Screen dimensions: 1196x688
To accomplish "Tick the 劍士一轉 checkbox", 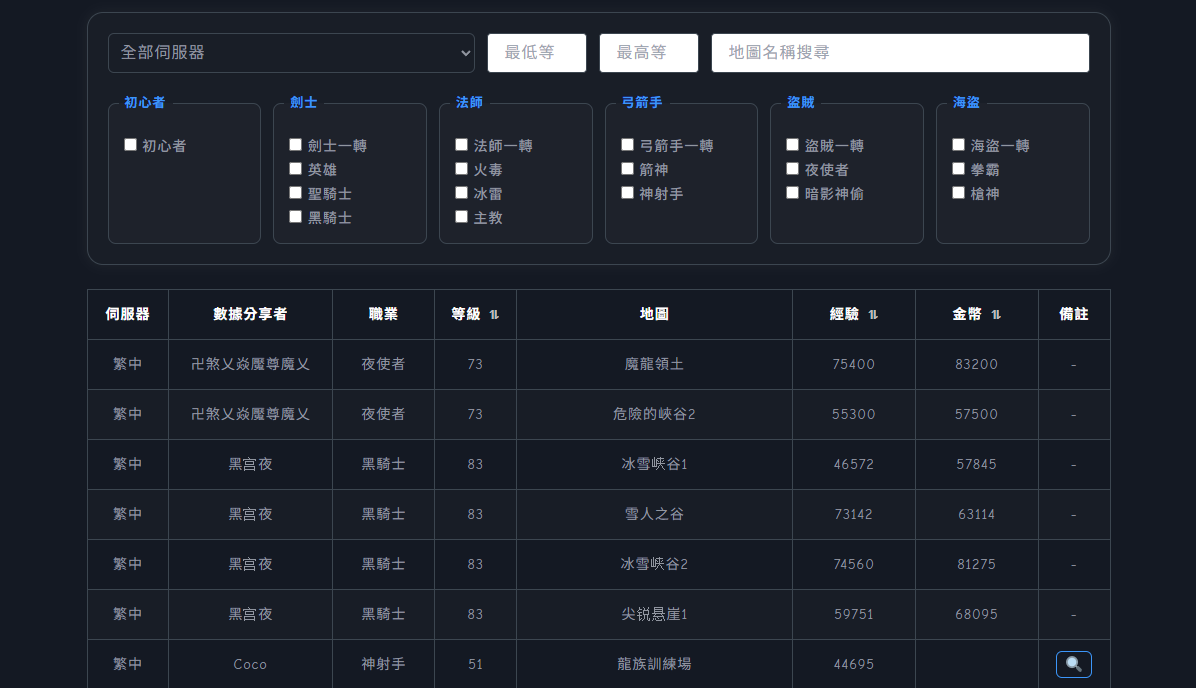I will point(296,144).
